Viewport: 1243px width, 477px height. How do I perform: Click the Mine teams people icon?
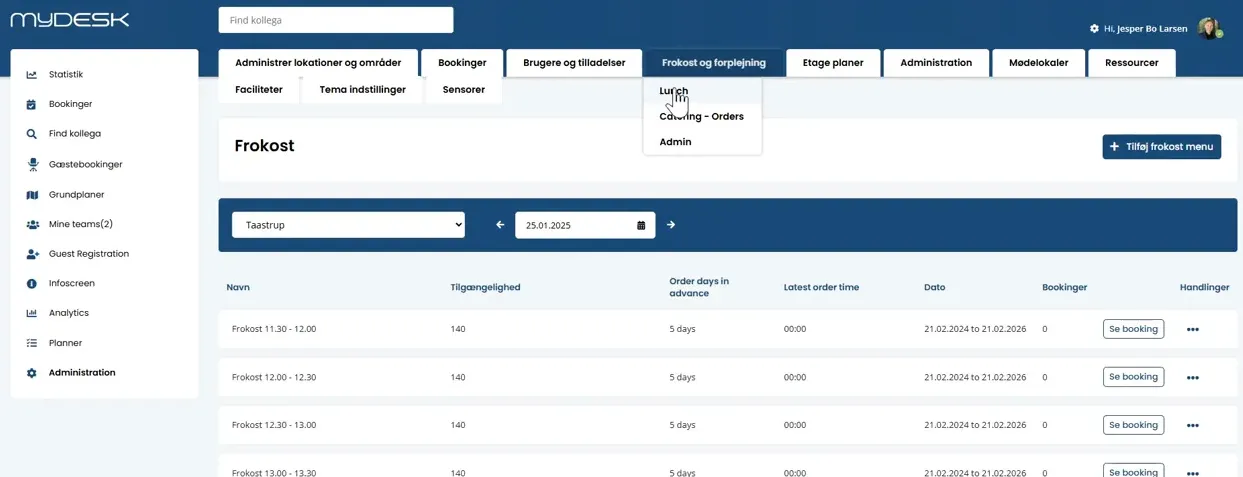32,224
